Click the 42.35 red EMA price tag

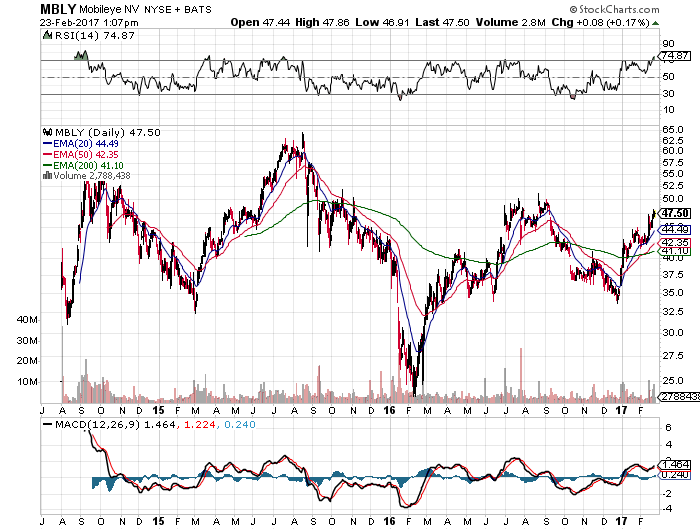point(675,242)
